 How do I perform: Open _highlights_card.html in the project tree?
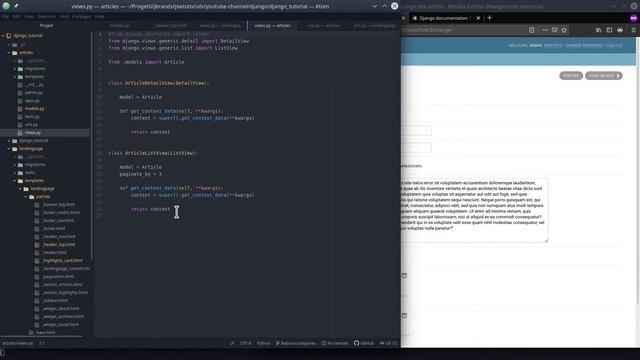coord(62,261)
